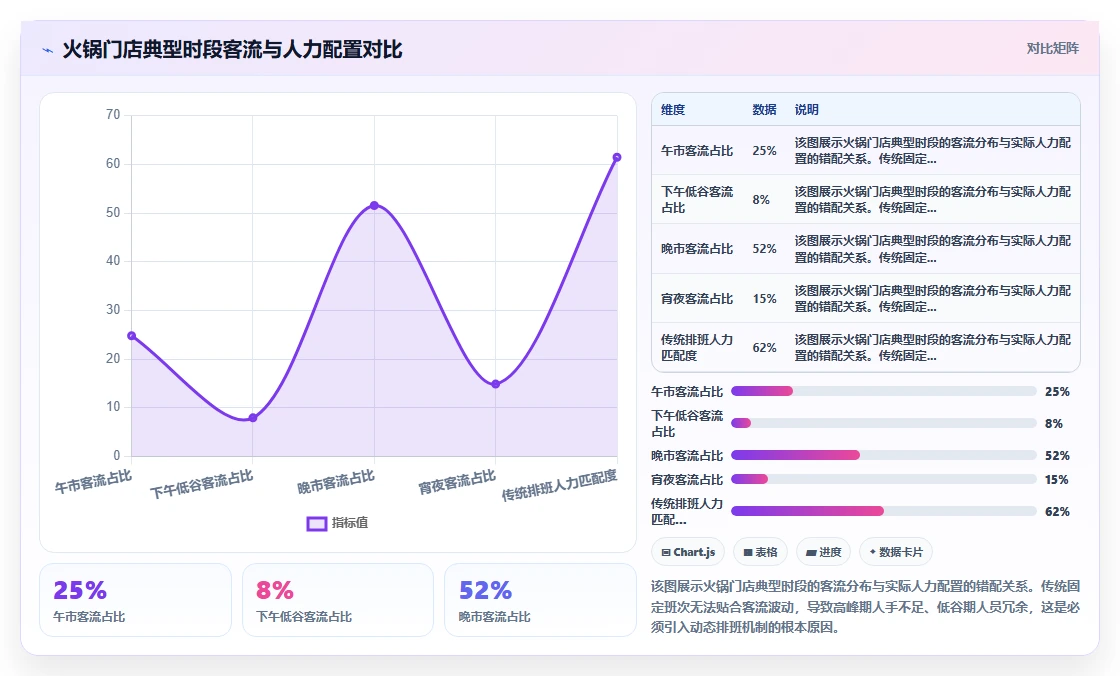This screenshot has height=676, width=1120.
Task: Click 宵夜客流占比 in the table's 维度 column
Action: coord(696,299)
